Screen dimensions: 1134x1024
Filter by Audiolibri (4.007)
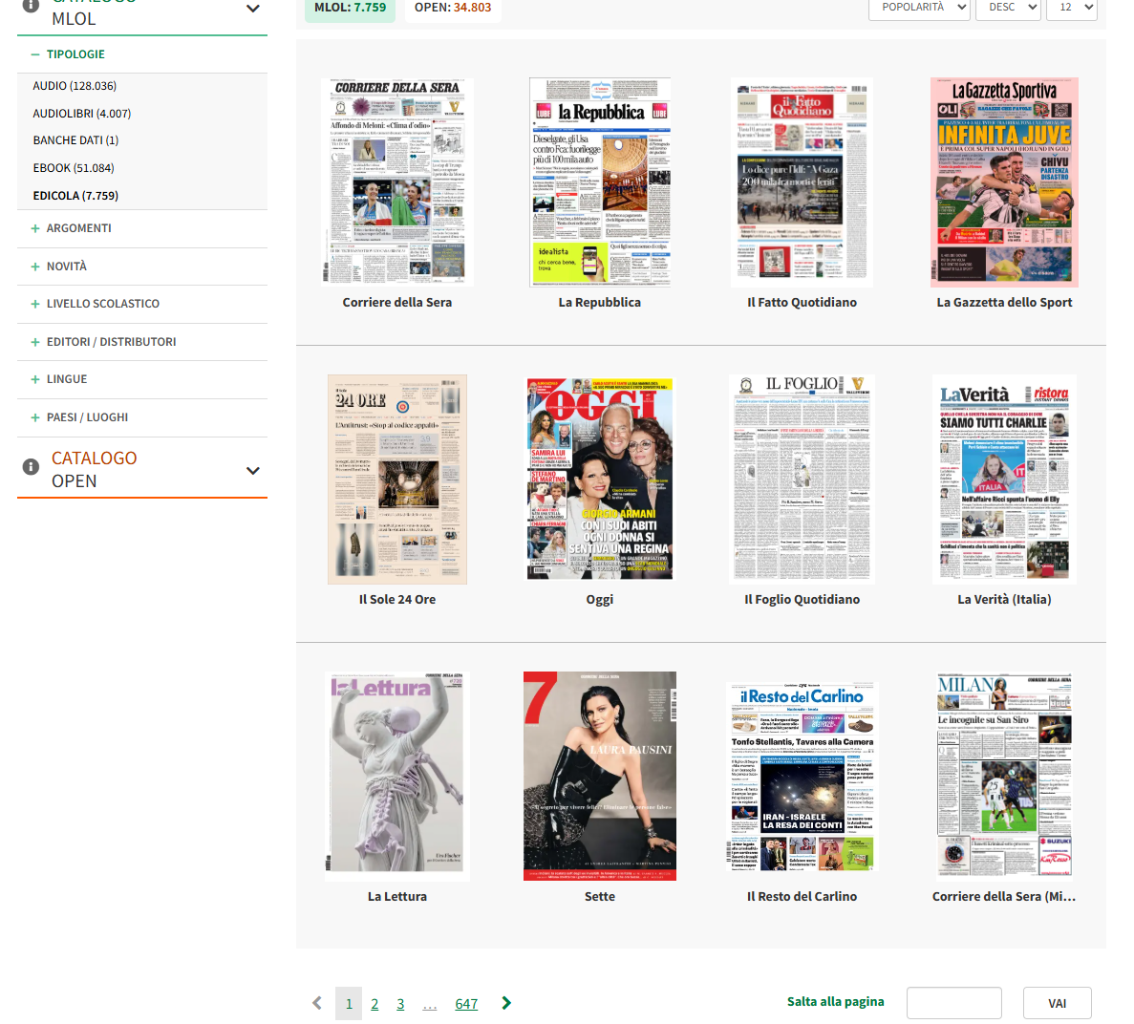[x=82, y=114]
